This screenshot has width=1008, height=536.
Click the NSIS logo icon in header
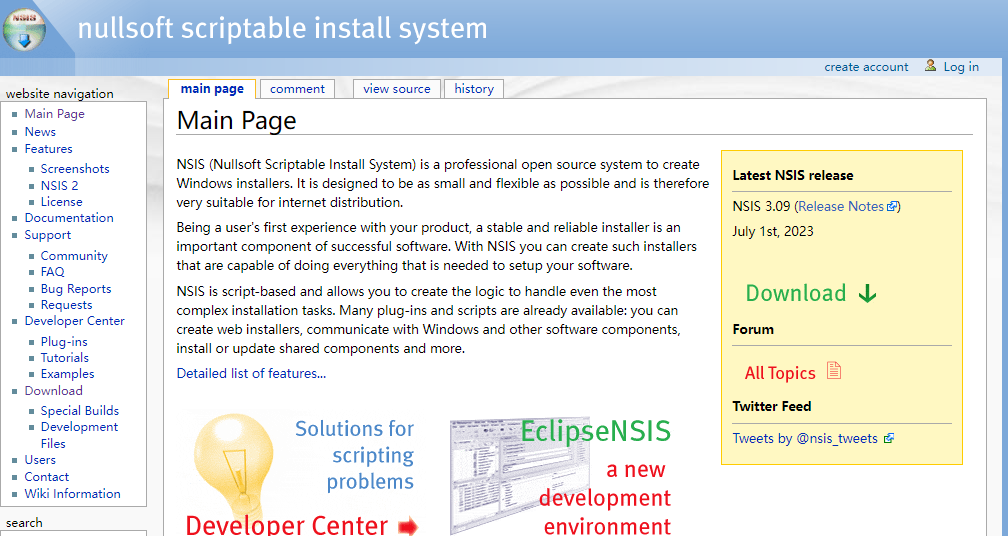coord(24,28)
